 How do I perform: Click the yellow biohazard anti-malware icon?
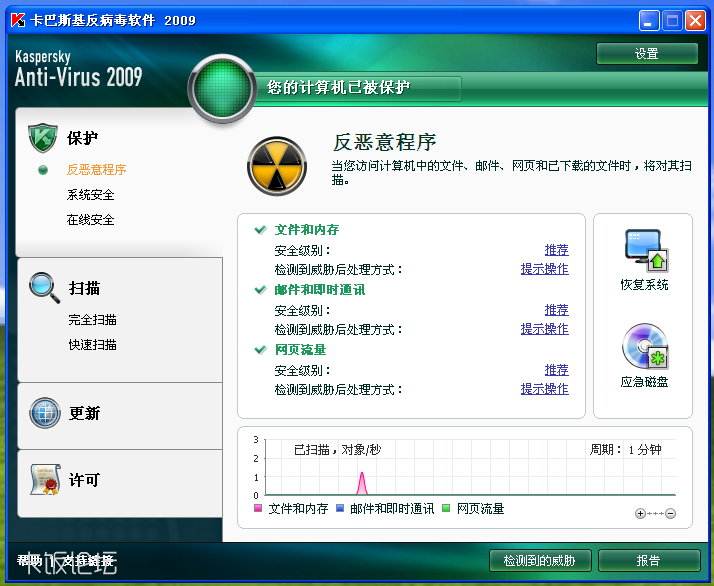tap(276, 166)
